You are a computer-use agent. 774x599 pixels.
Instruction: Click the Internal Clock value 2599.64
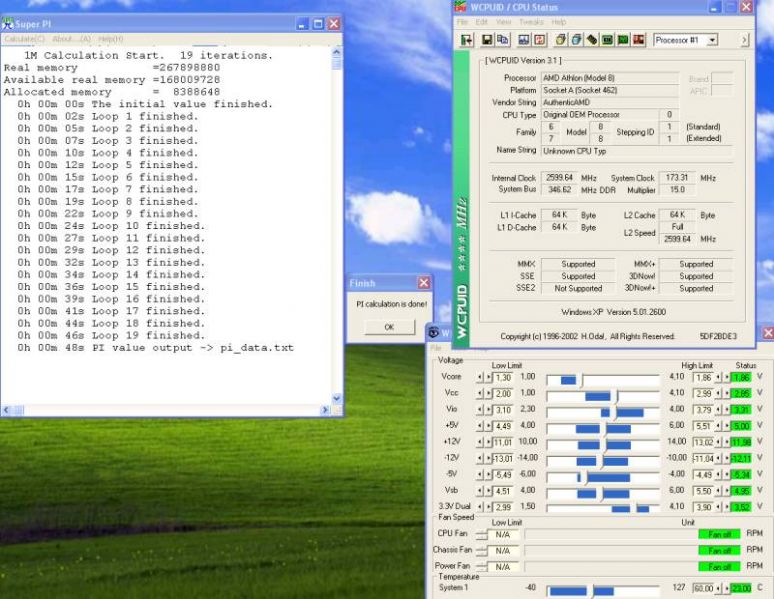[x=559, y=178]
